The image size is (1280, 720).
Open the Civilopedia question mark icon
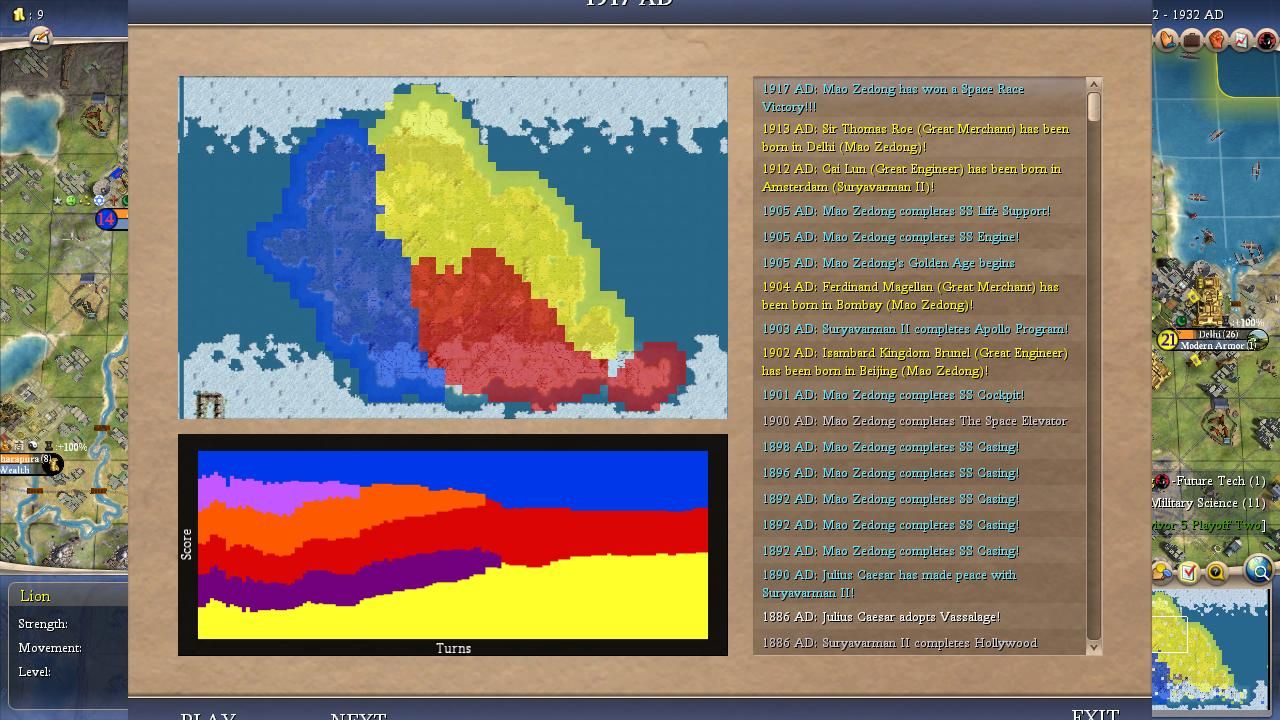(1216, 572)
